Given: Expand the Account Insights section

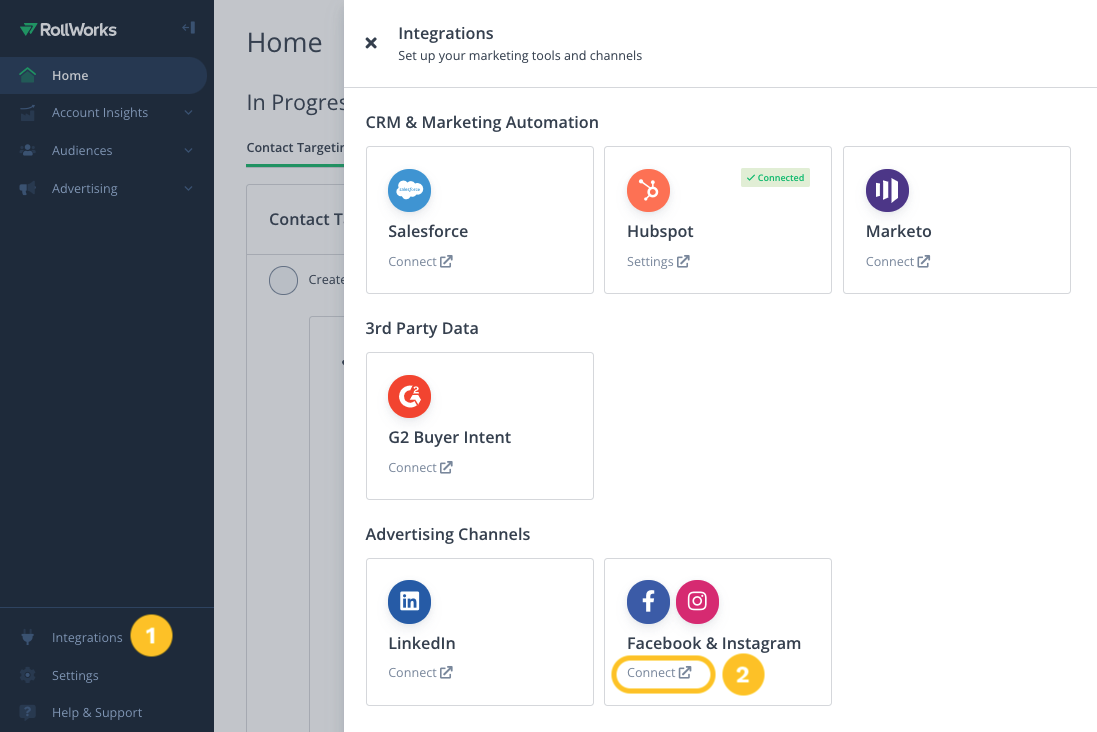Looking at the screenshot, I should (x=189, y=112).
